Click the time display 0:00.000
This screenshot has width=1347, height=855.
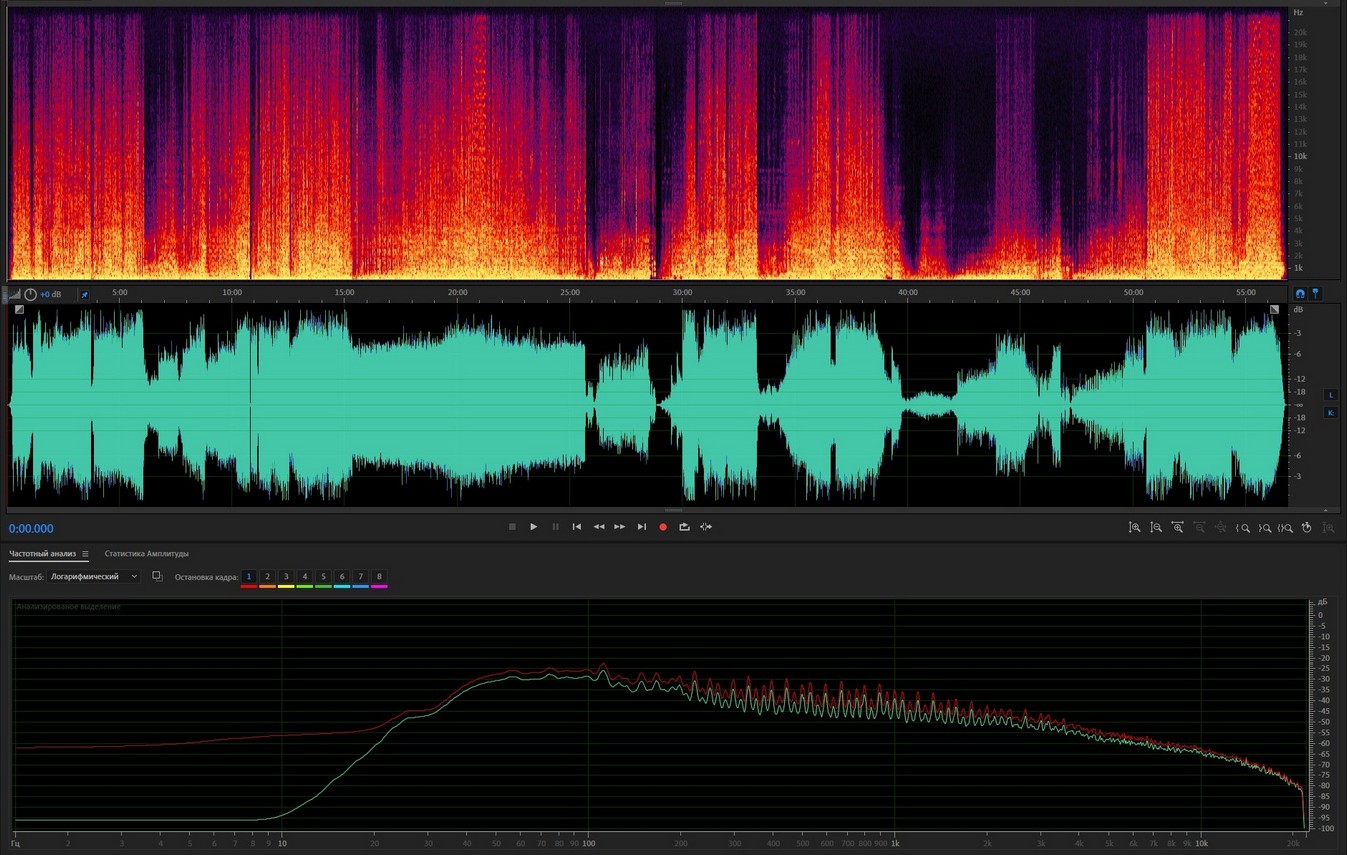coord(31,529)
